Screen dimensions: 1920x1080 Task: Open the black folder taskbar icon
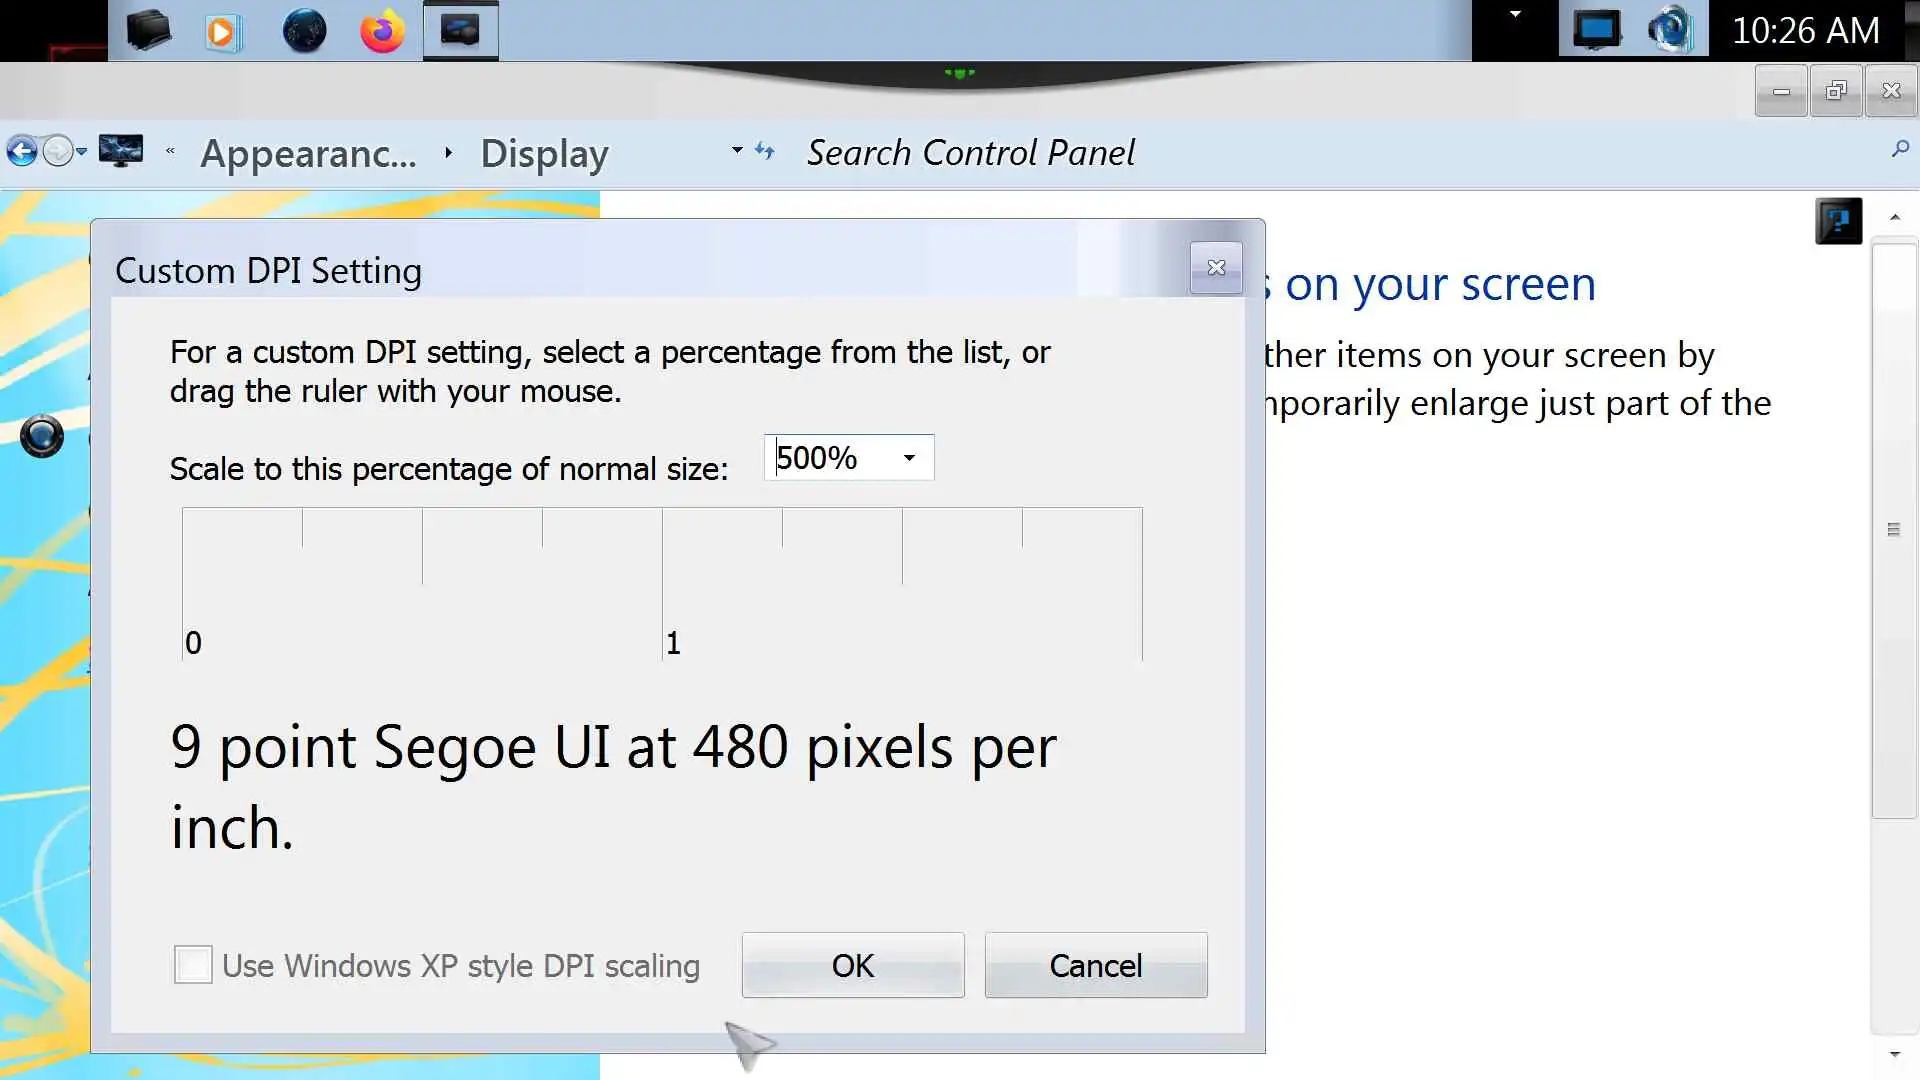(x=148, y=31)
